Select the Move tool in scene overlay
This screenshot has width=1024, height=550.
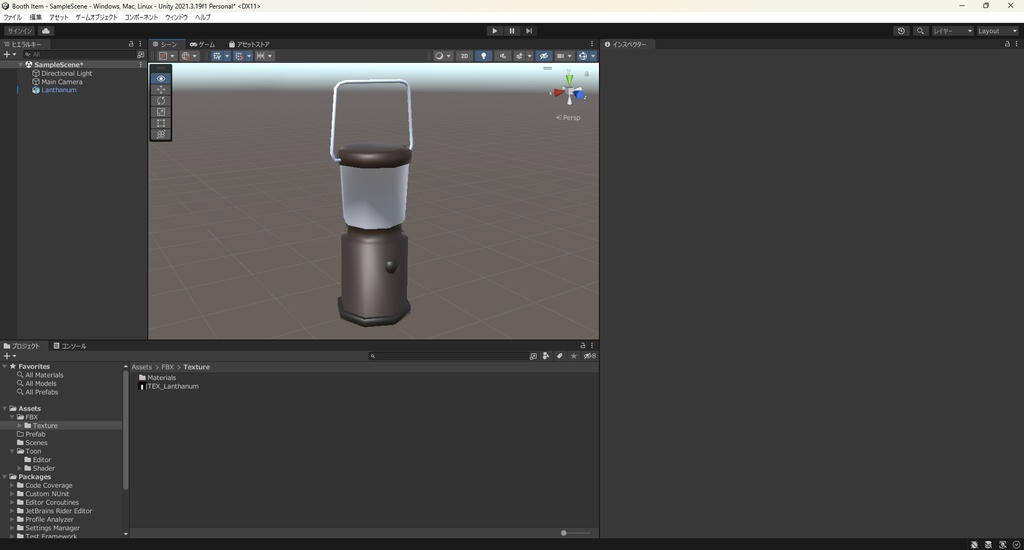(x=161, y=90)
